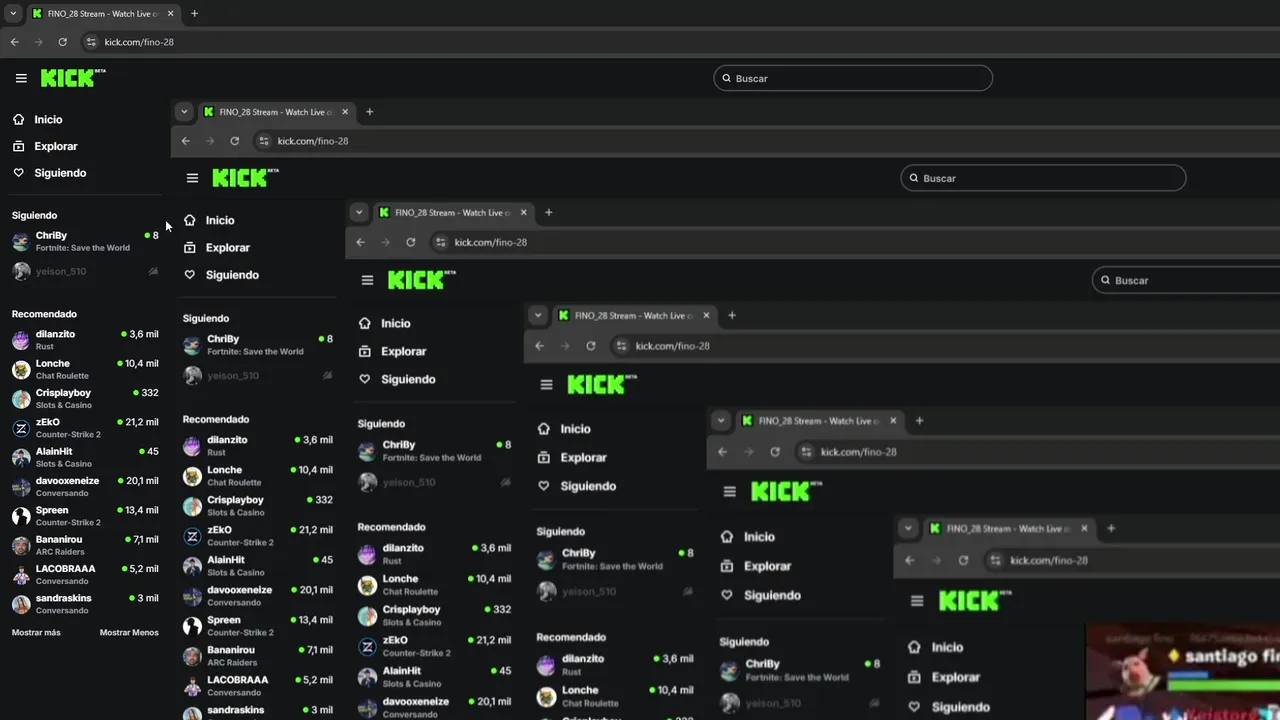Screen dimensions: 1280x720
Task: Click the hamburger menu in the innermost mirrored Kick page
Action: pyautogui.click(x=917, y=601)
